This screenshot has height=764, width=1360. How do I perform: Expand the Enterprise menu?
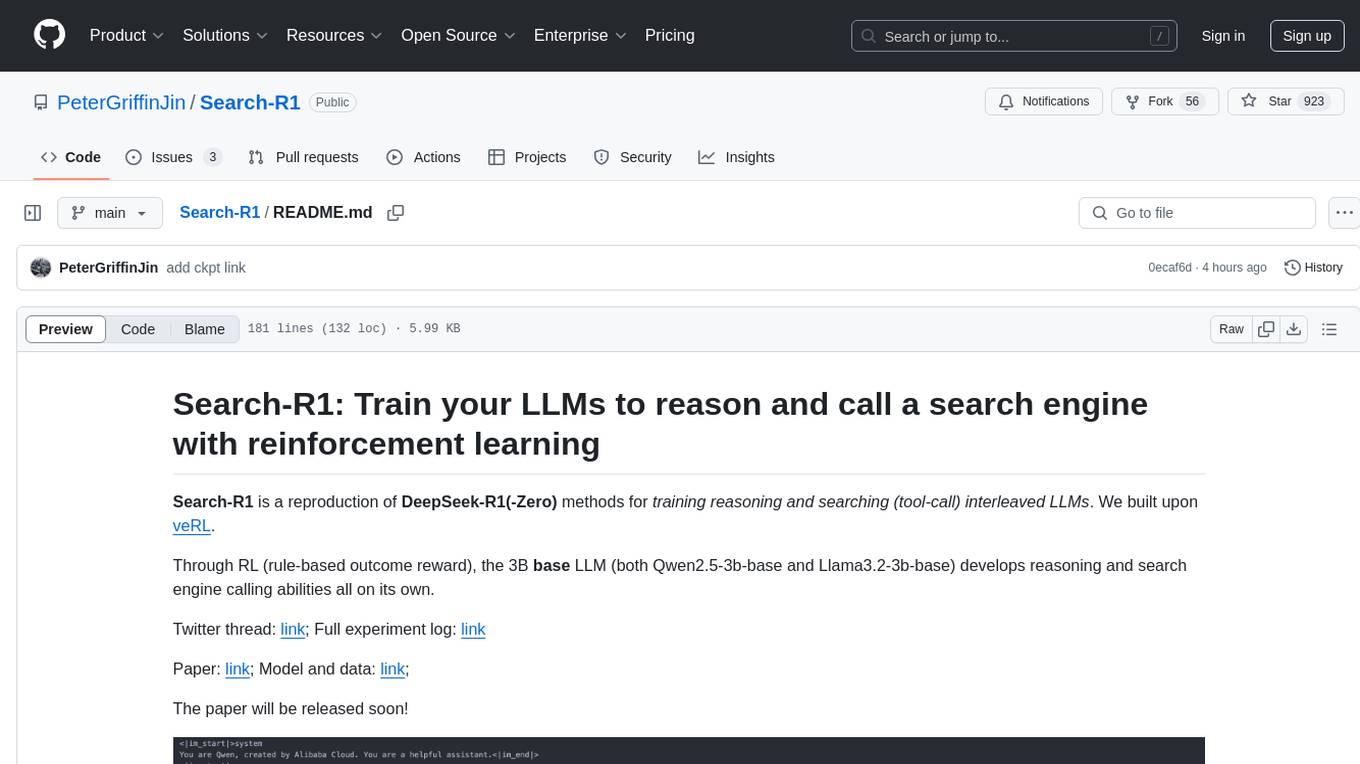tap(581, 35)
